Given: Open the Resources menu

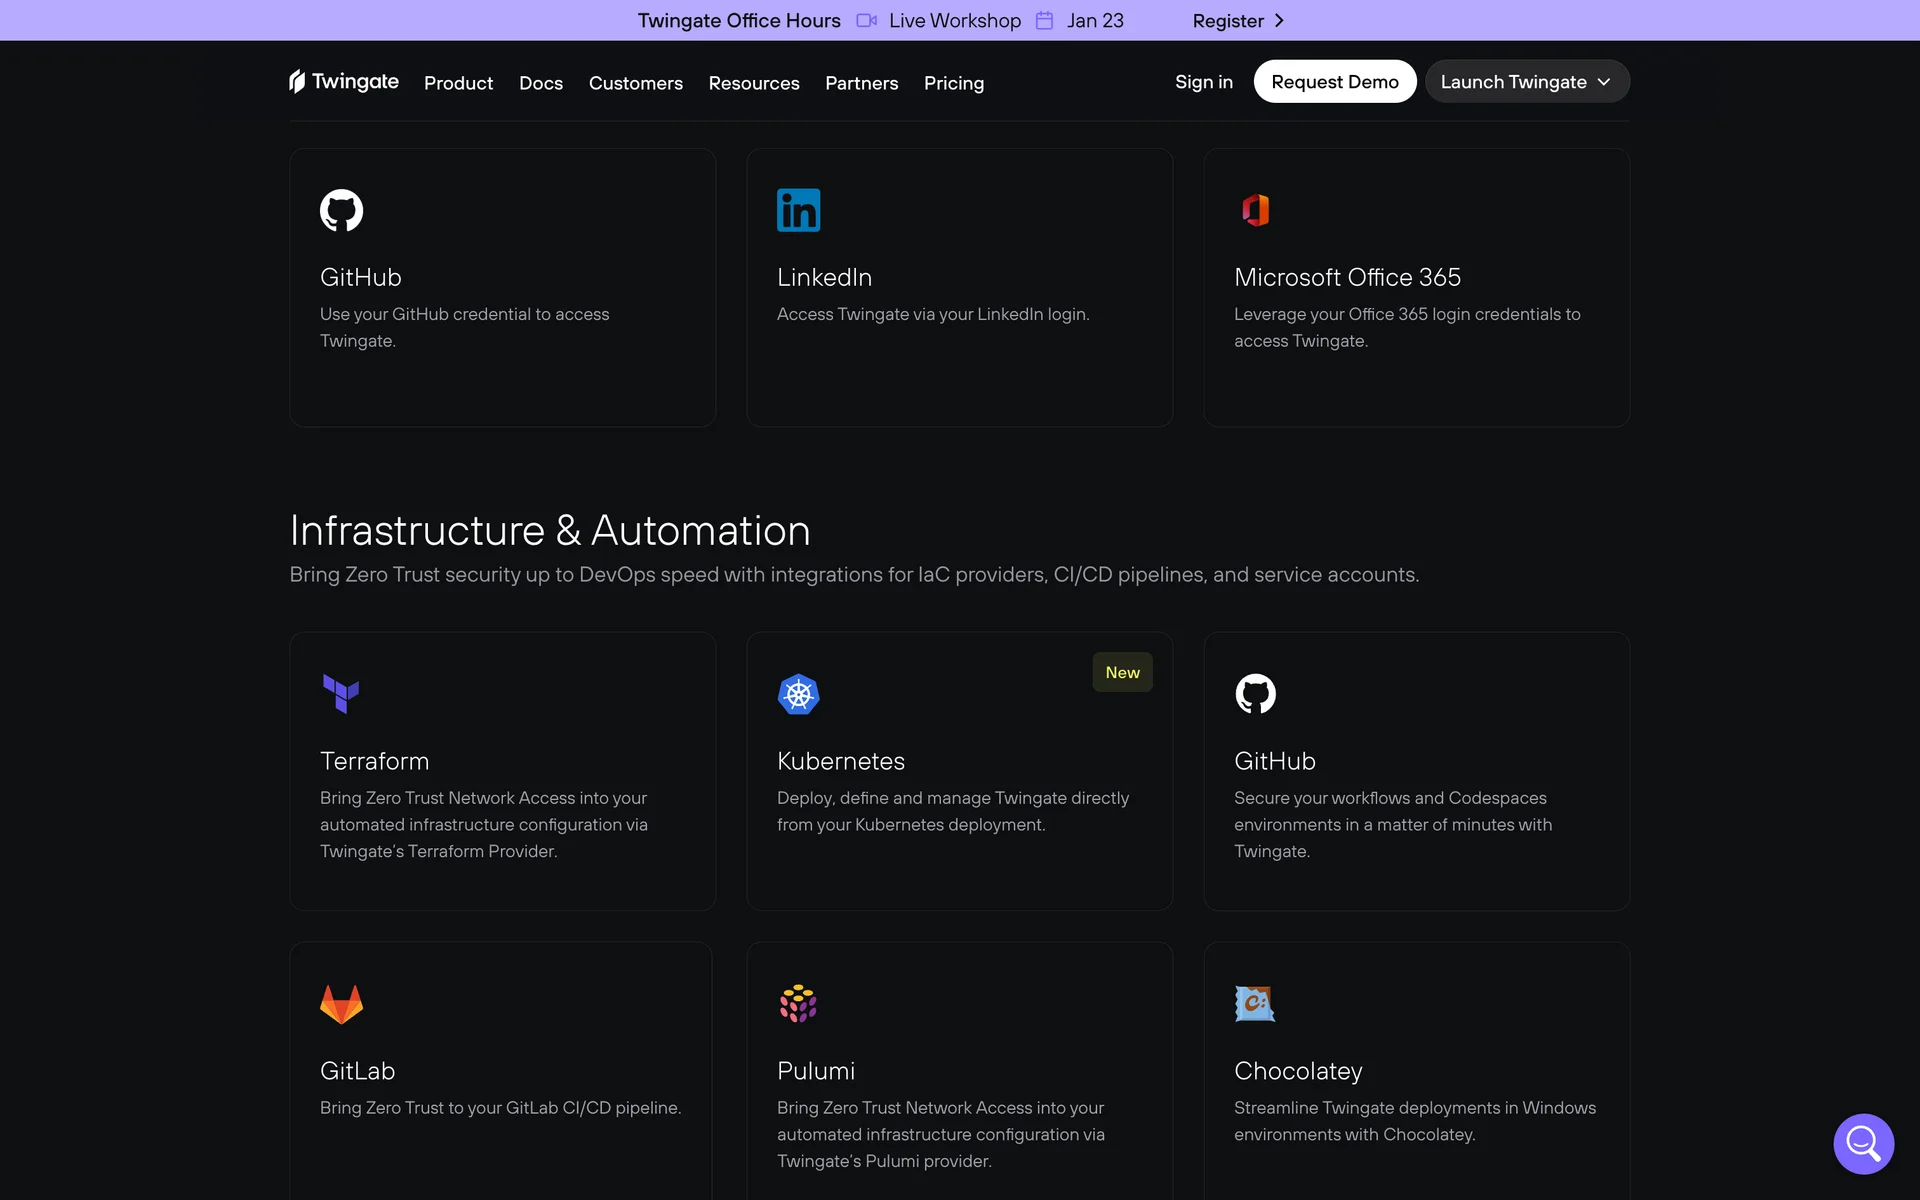Looking at the screenshot, I should pyautogui.click(x=753, y=83).
